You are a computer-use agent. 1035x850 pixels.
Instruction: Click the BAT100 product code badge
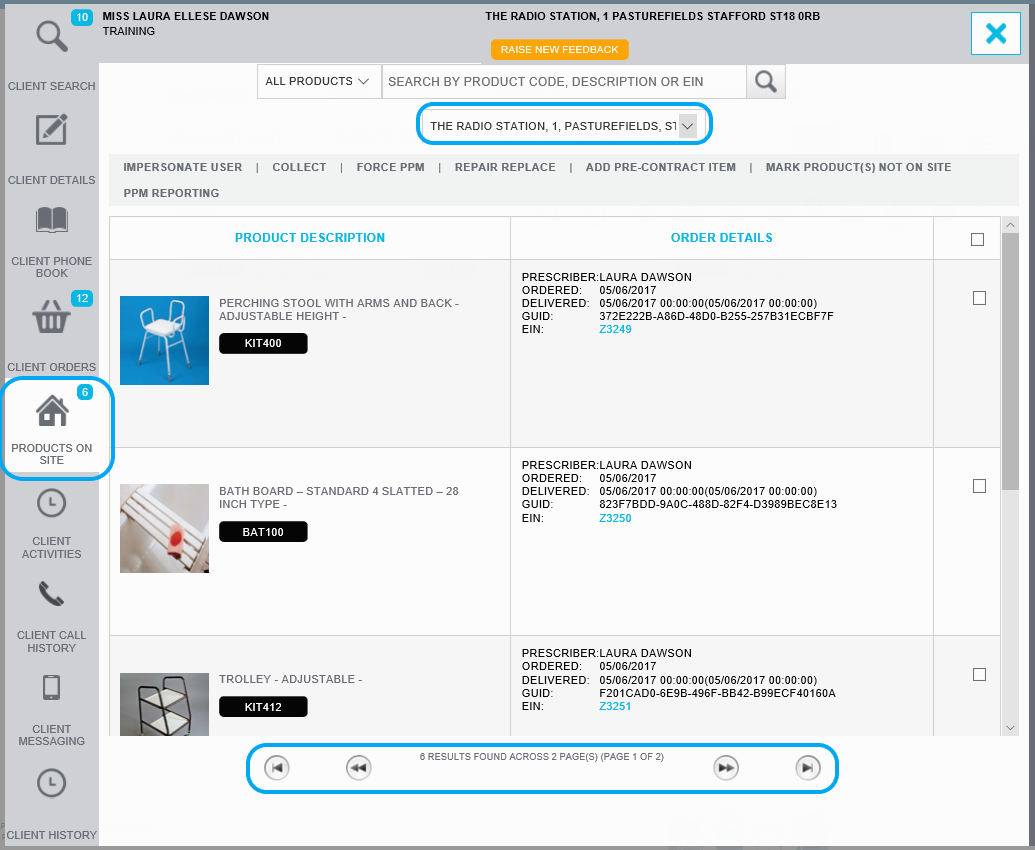(x=263, y=532)
